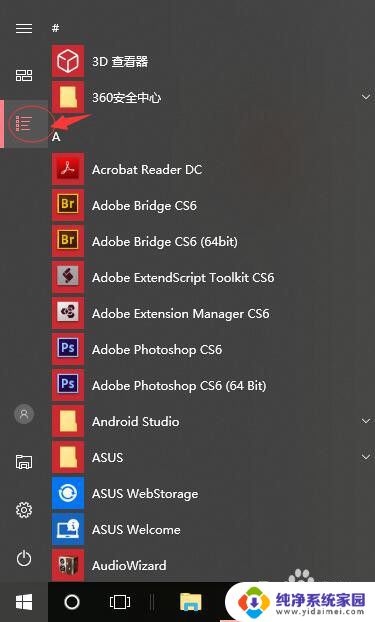Open the user account avatar icon
The image size is (375, 622).
[24, 414]
